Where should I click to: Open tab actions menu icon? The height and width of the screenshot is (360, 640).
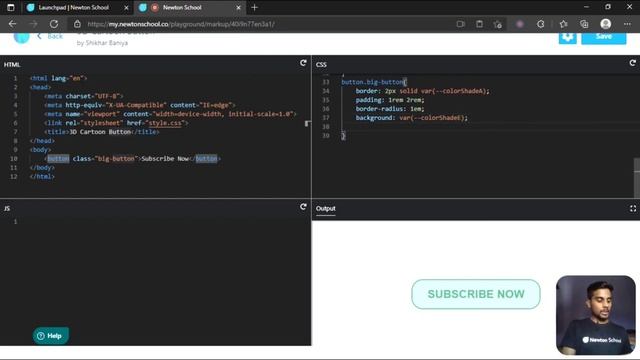pyautogui.click(x=11, y=7)
